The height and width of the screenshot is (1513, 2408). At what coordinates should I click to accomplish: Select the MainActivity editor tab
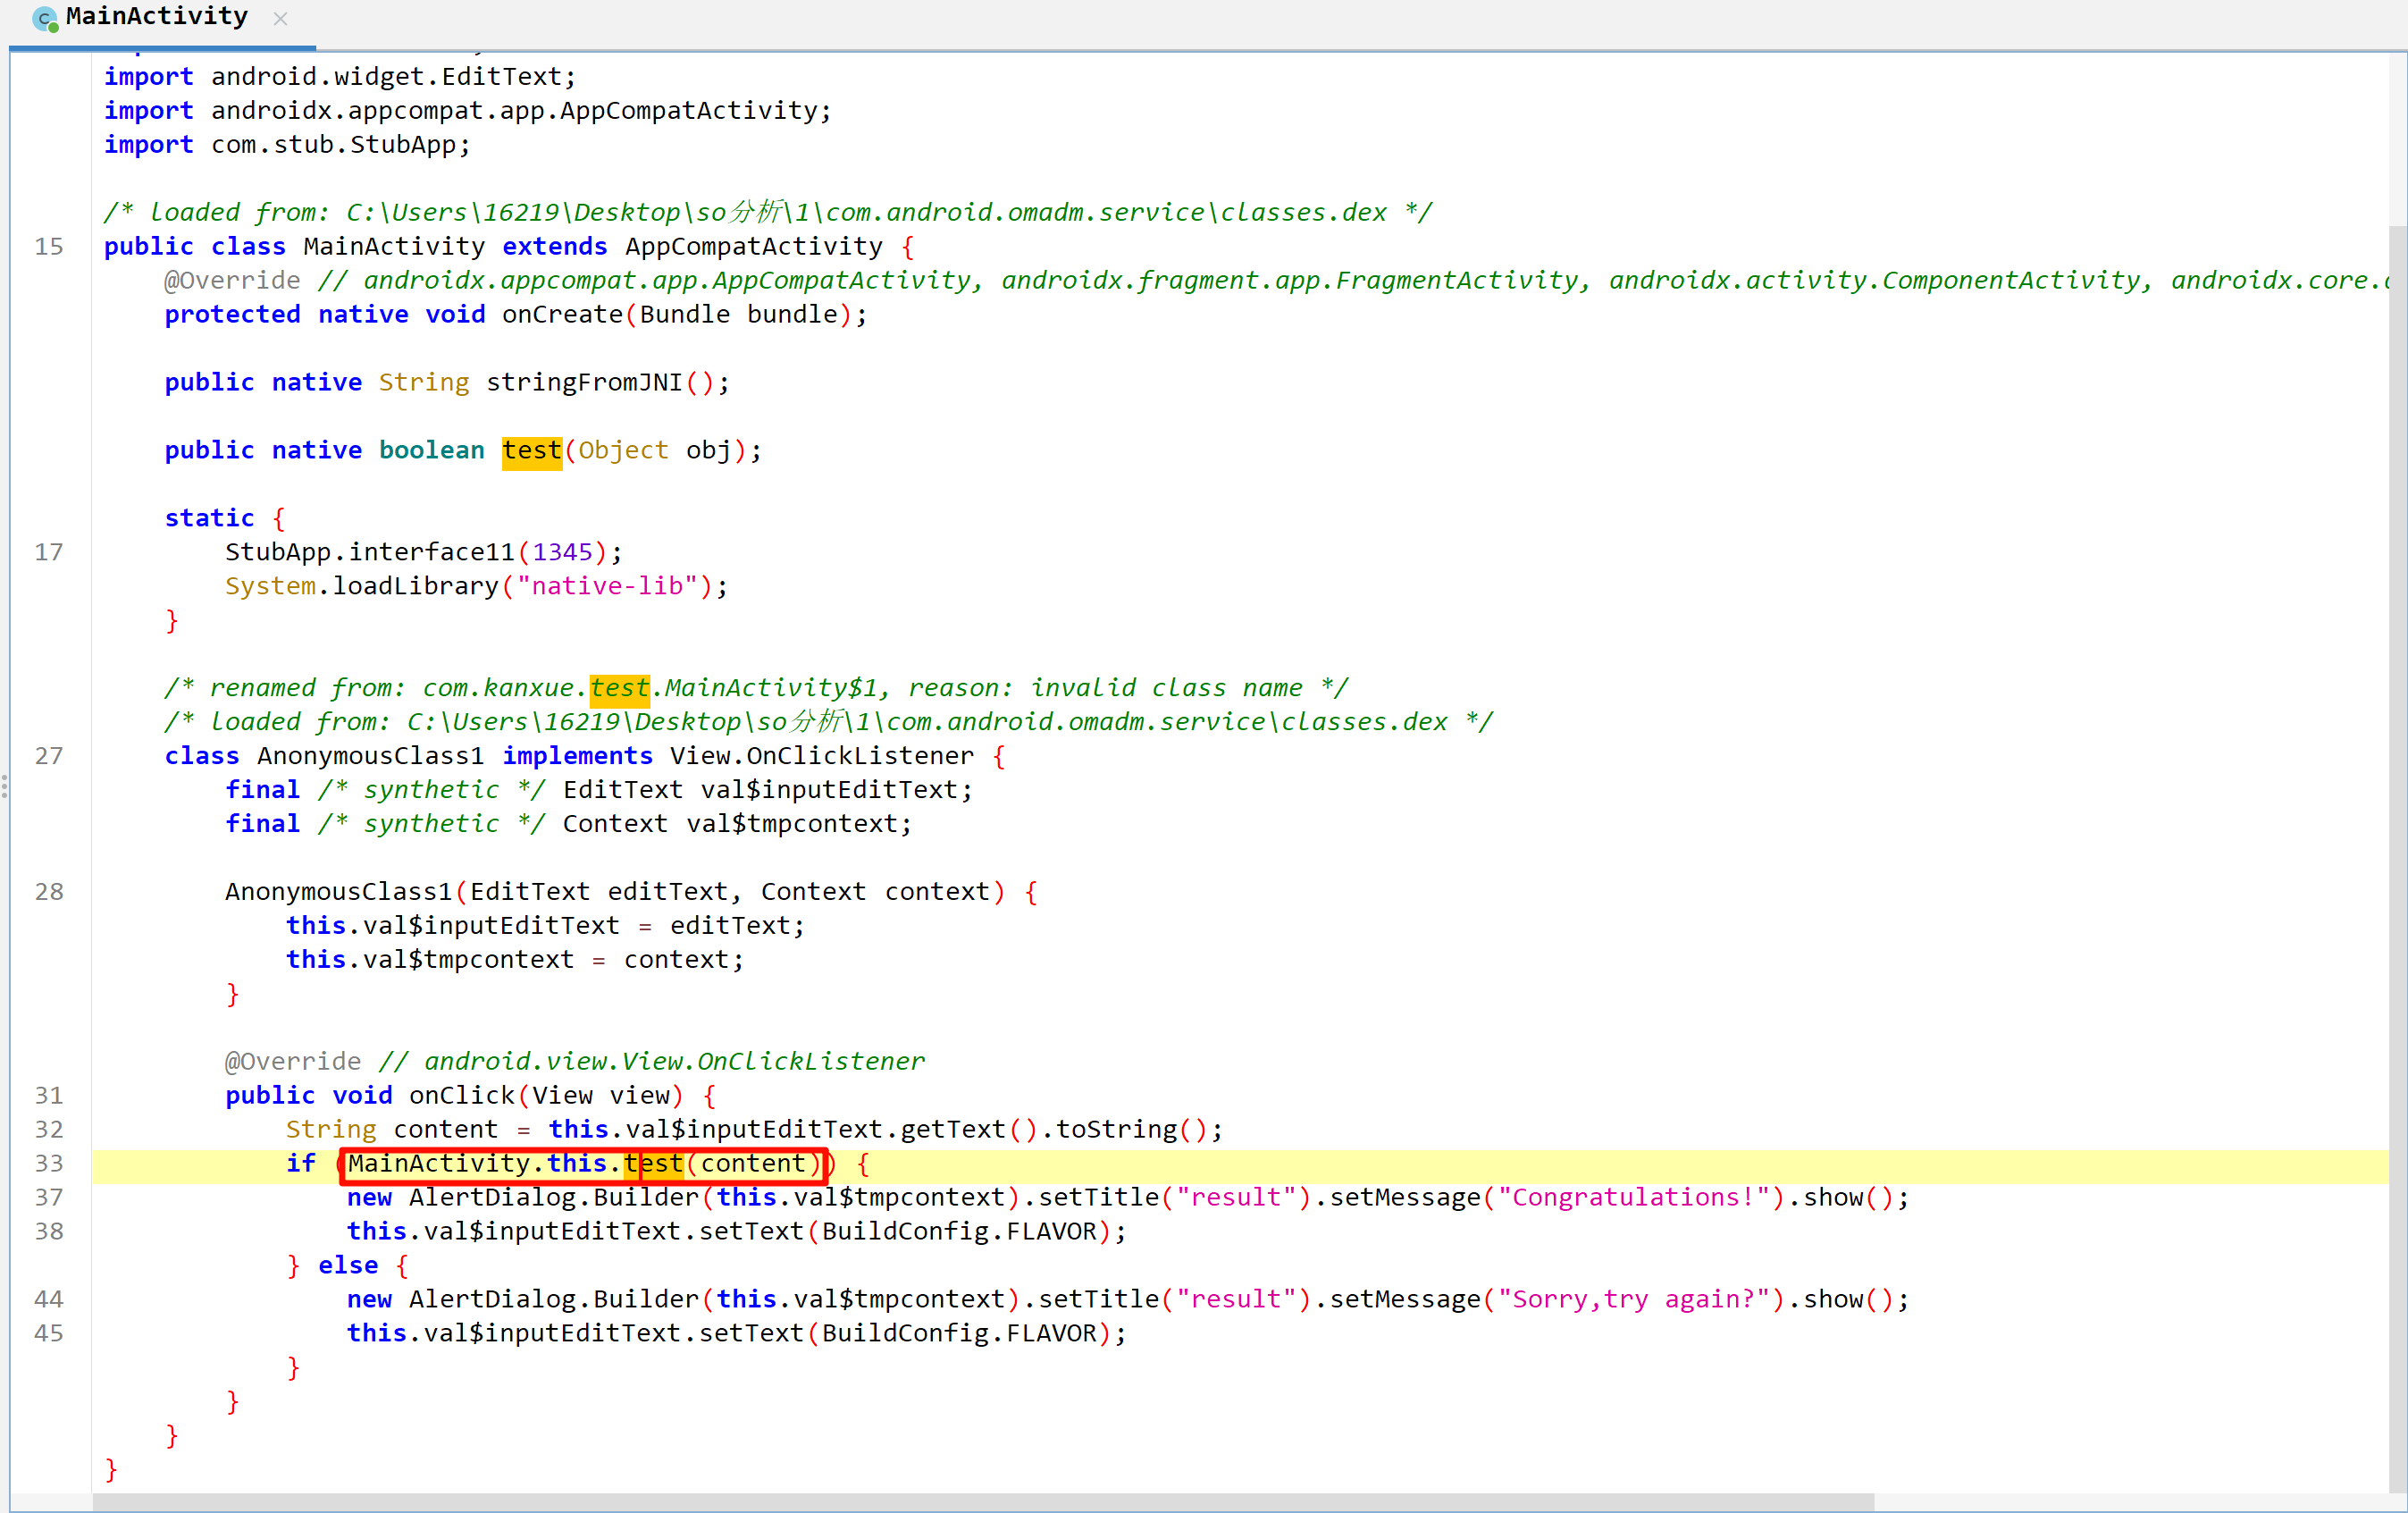(x=157, y=17)
